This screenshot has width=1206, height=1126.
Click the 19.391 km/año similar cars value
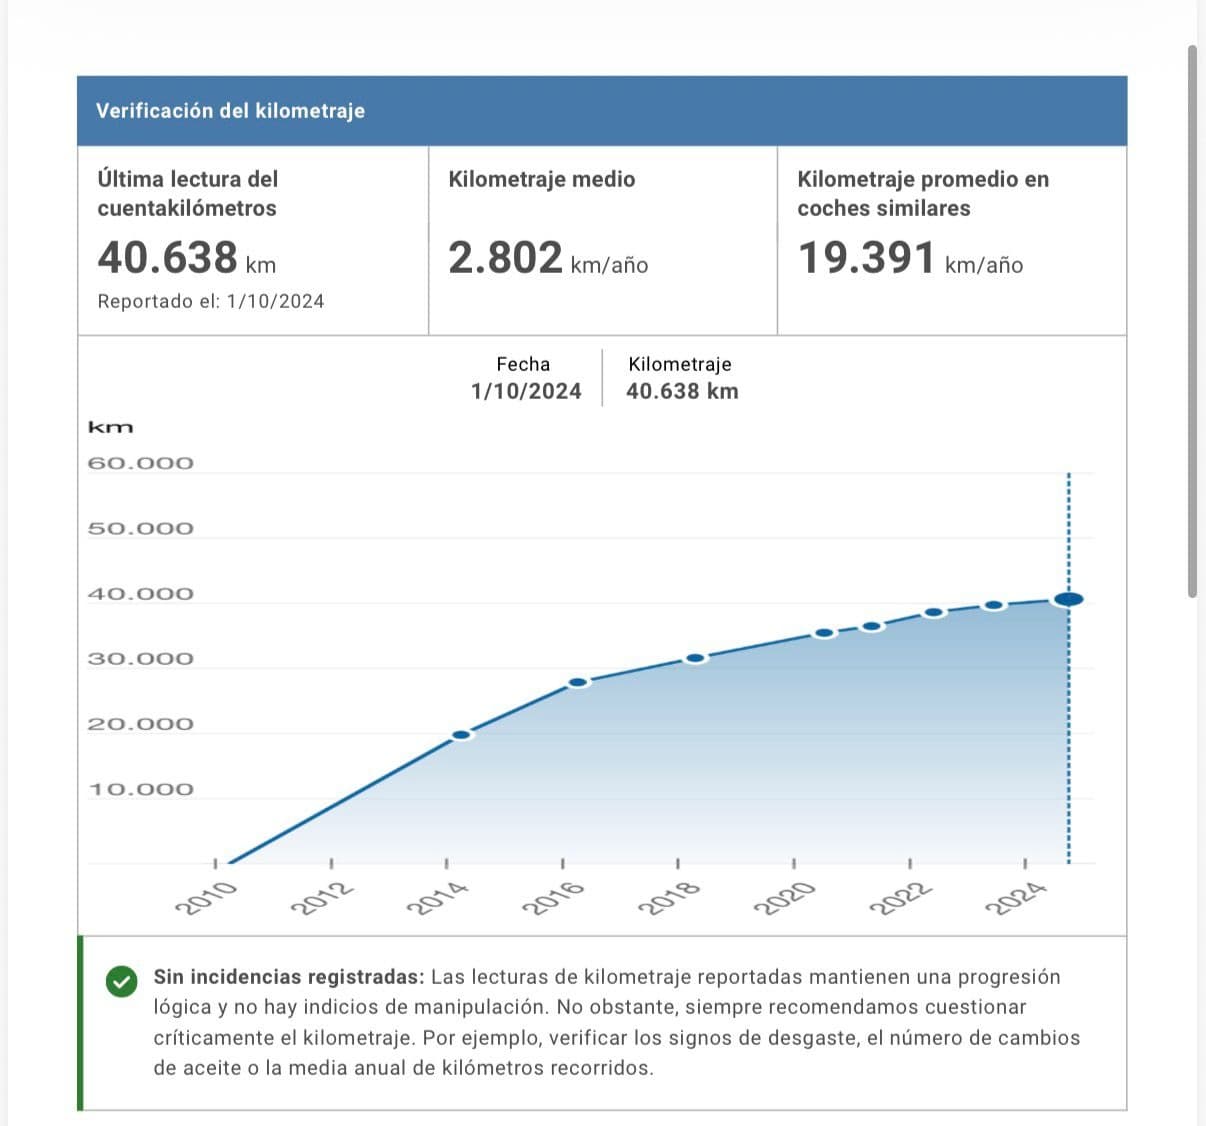click(x=866, y=258)
